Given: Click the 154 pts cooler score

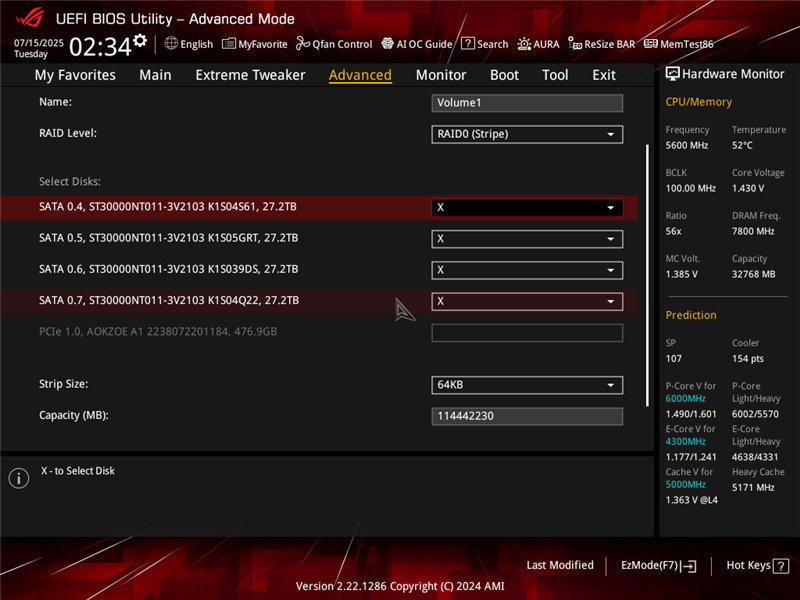Looking at the screenshot, I should point(747,359).
